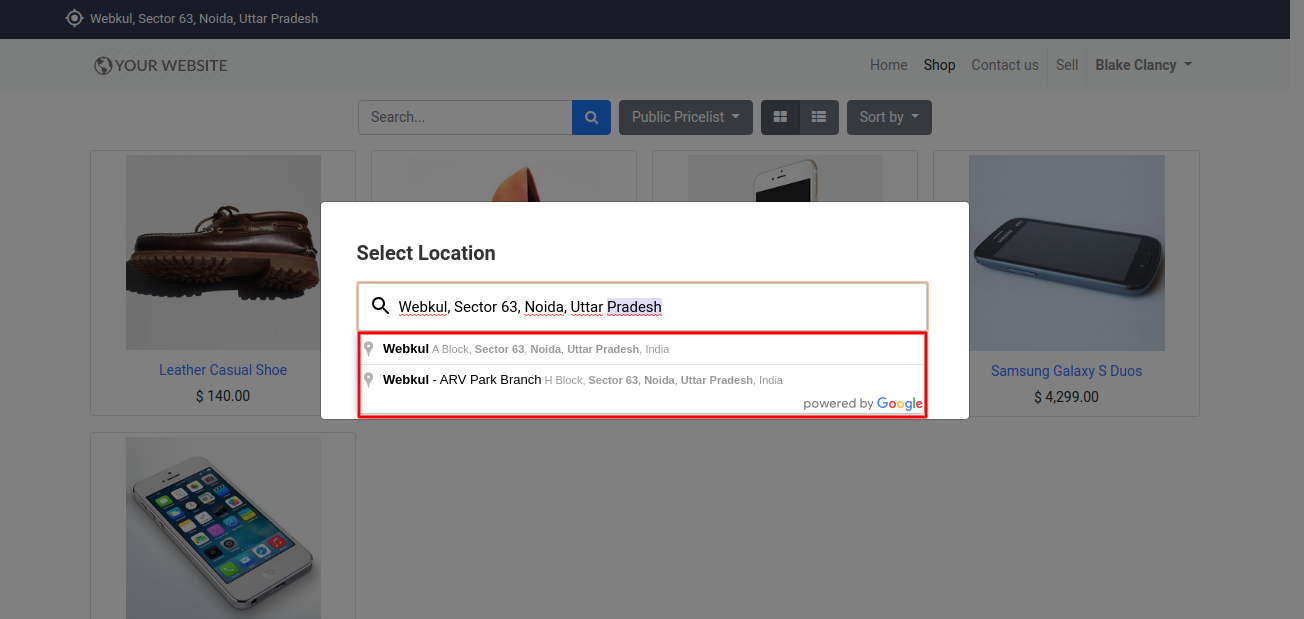Click the iPhone image in second row
The image size is (1304, 619).
223,527
